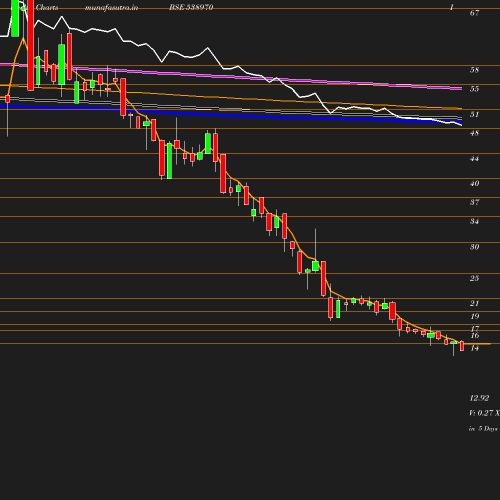Image resolution: width=500 pixels, height=500 pixels.
Task: Click the "in 5 Days" text
Action: coord(483,429)
